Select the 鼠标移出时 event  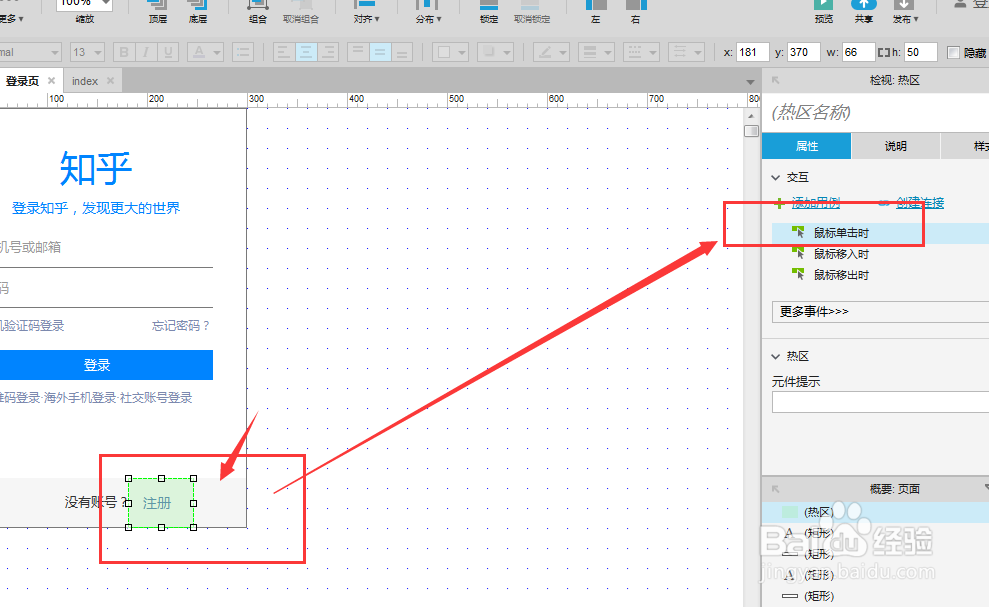pos(841,274)
